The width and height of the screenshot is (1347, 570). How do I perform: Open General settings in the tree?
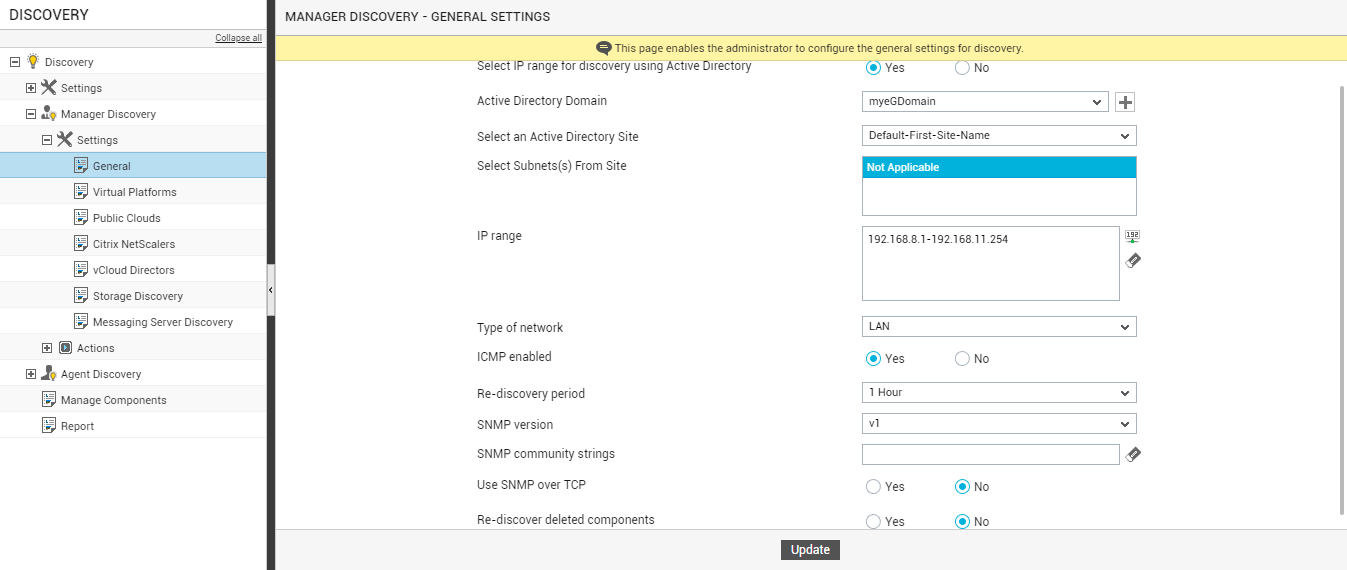click(x=112, y=166)
